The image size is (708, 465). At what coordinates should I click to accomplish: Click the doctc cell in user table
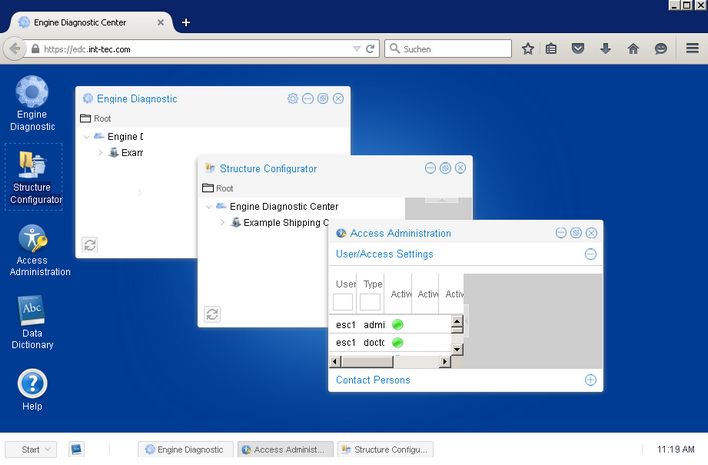(x=374, y=343)
